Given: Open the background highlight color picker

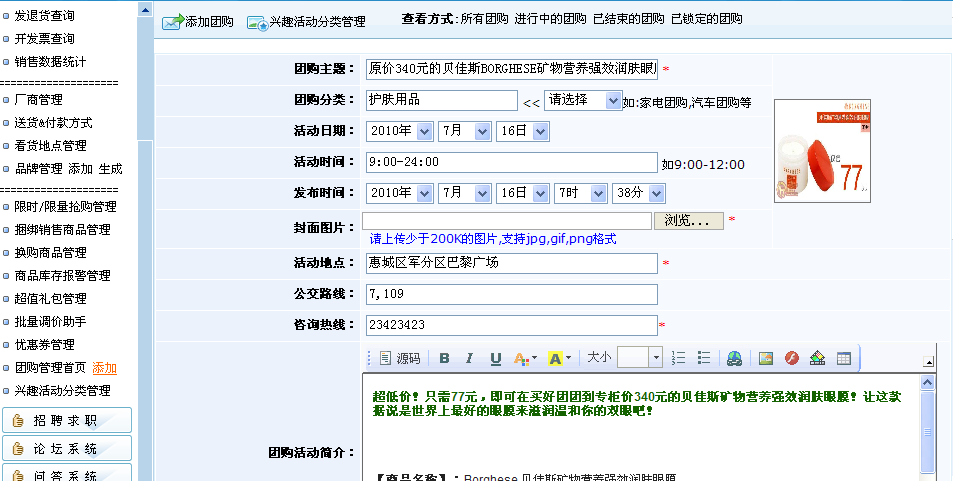Looking at the screenshot, I should (560, 358).
